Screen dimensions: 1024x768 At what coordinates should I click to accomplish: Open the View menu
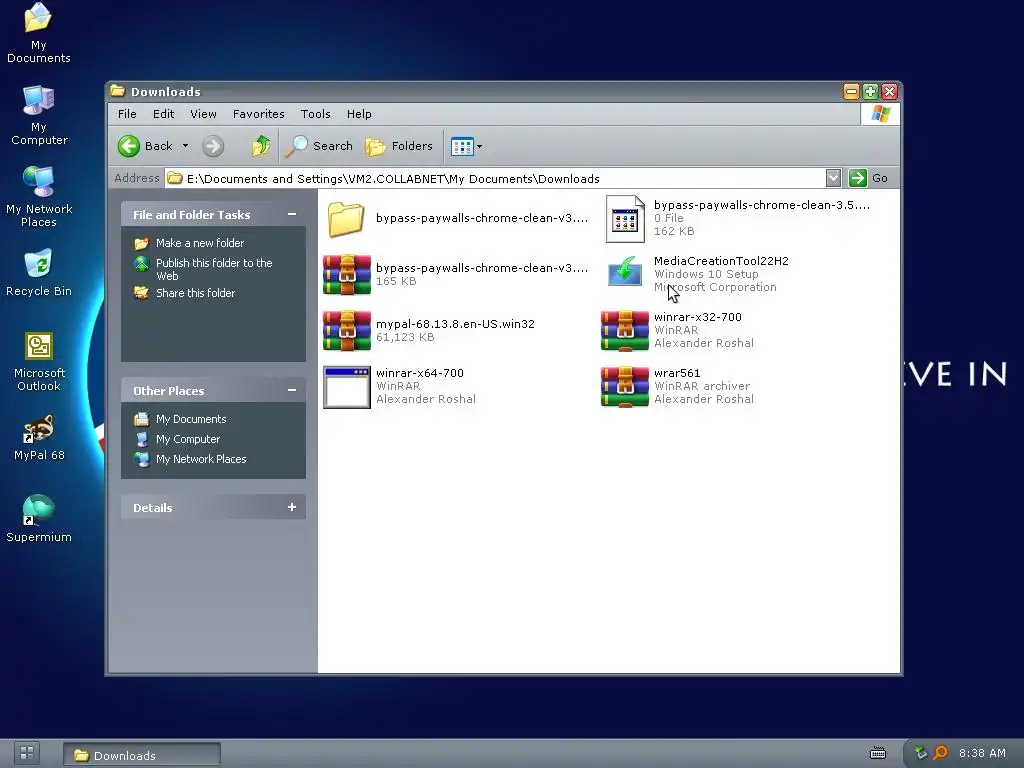coord(203,114)
